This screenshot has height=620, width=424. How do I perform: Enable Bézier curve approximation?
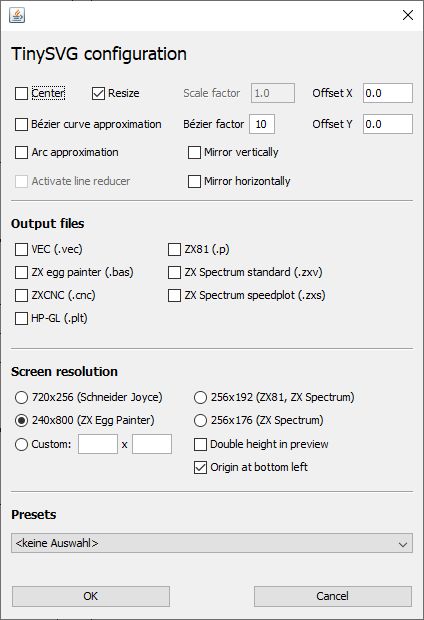(x=21, y=124)
